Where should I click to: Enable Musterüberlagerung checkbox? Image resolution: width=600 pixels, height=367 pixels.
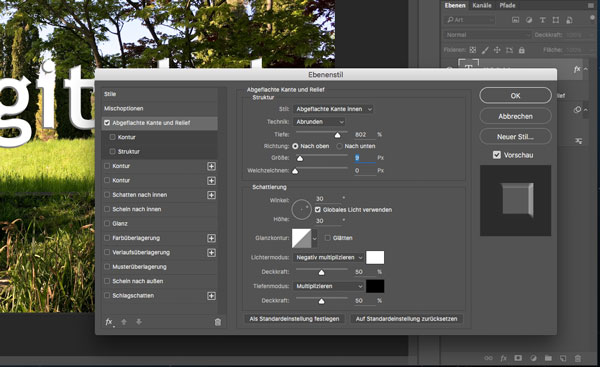107,267
